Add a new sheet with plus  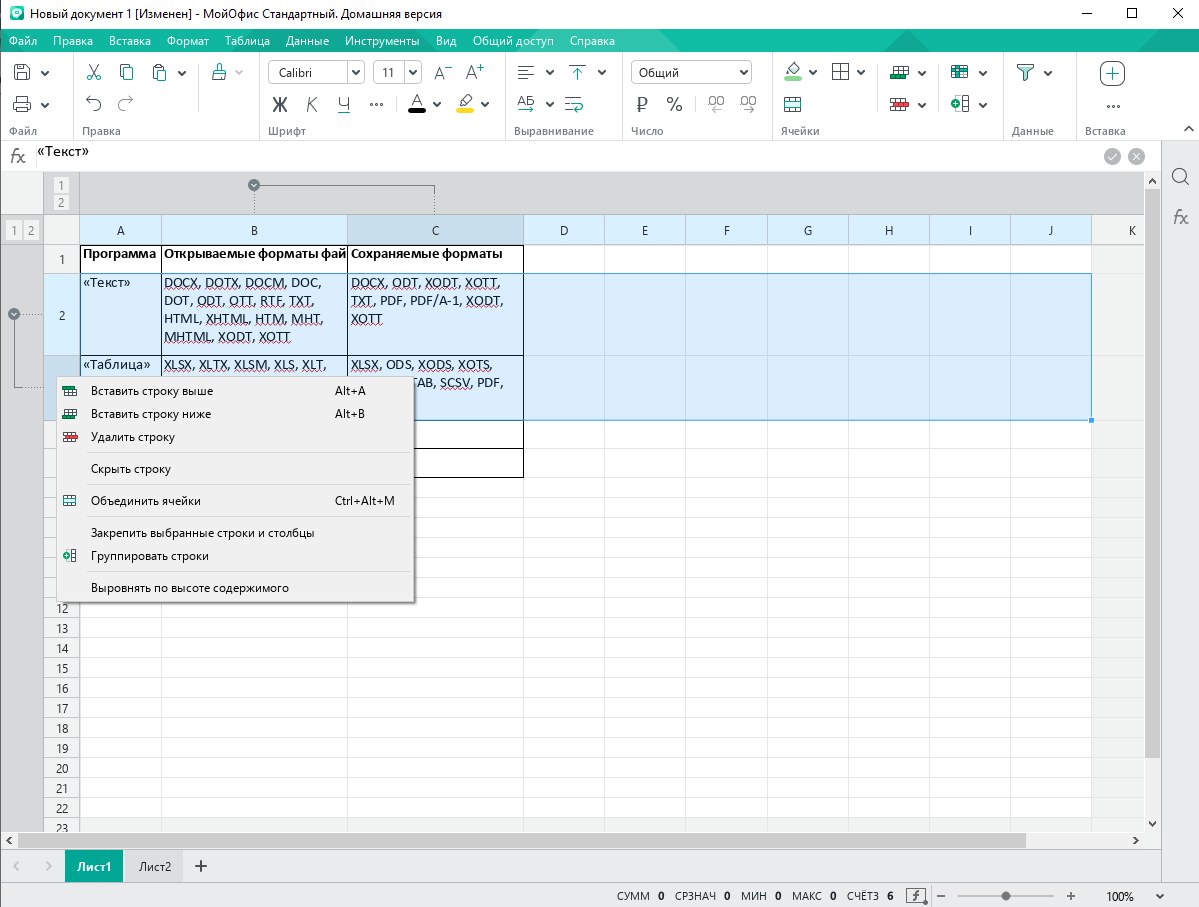(x=201, y=866)
